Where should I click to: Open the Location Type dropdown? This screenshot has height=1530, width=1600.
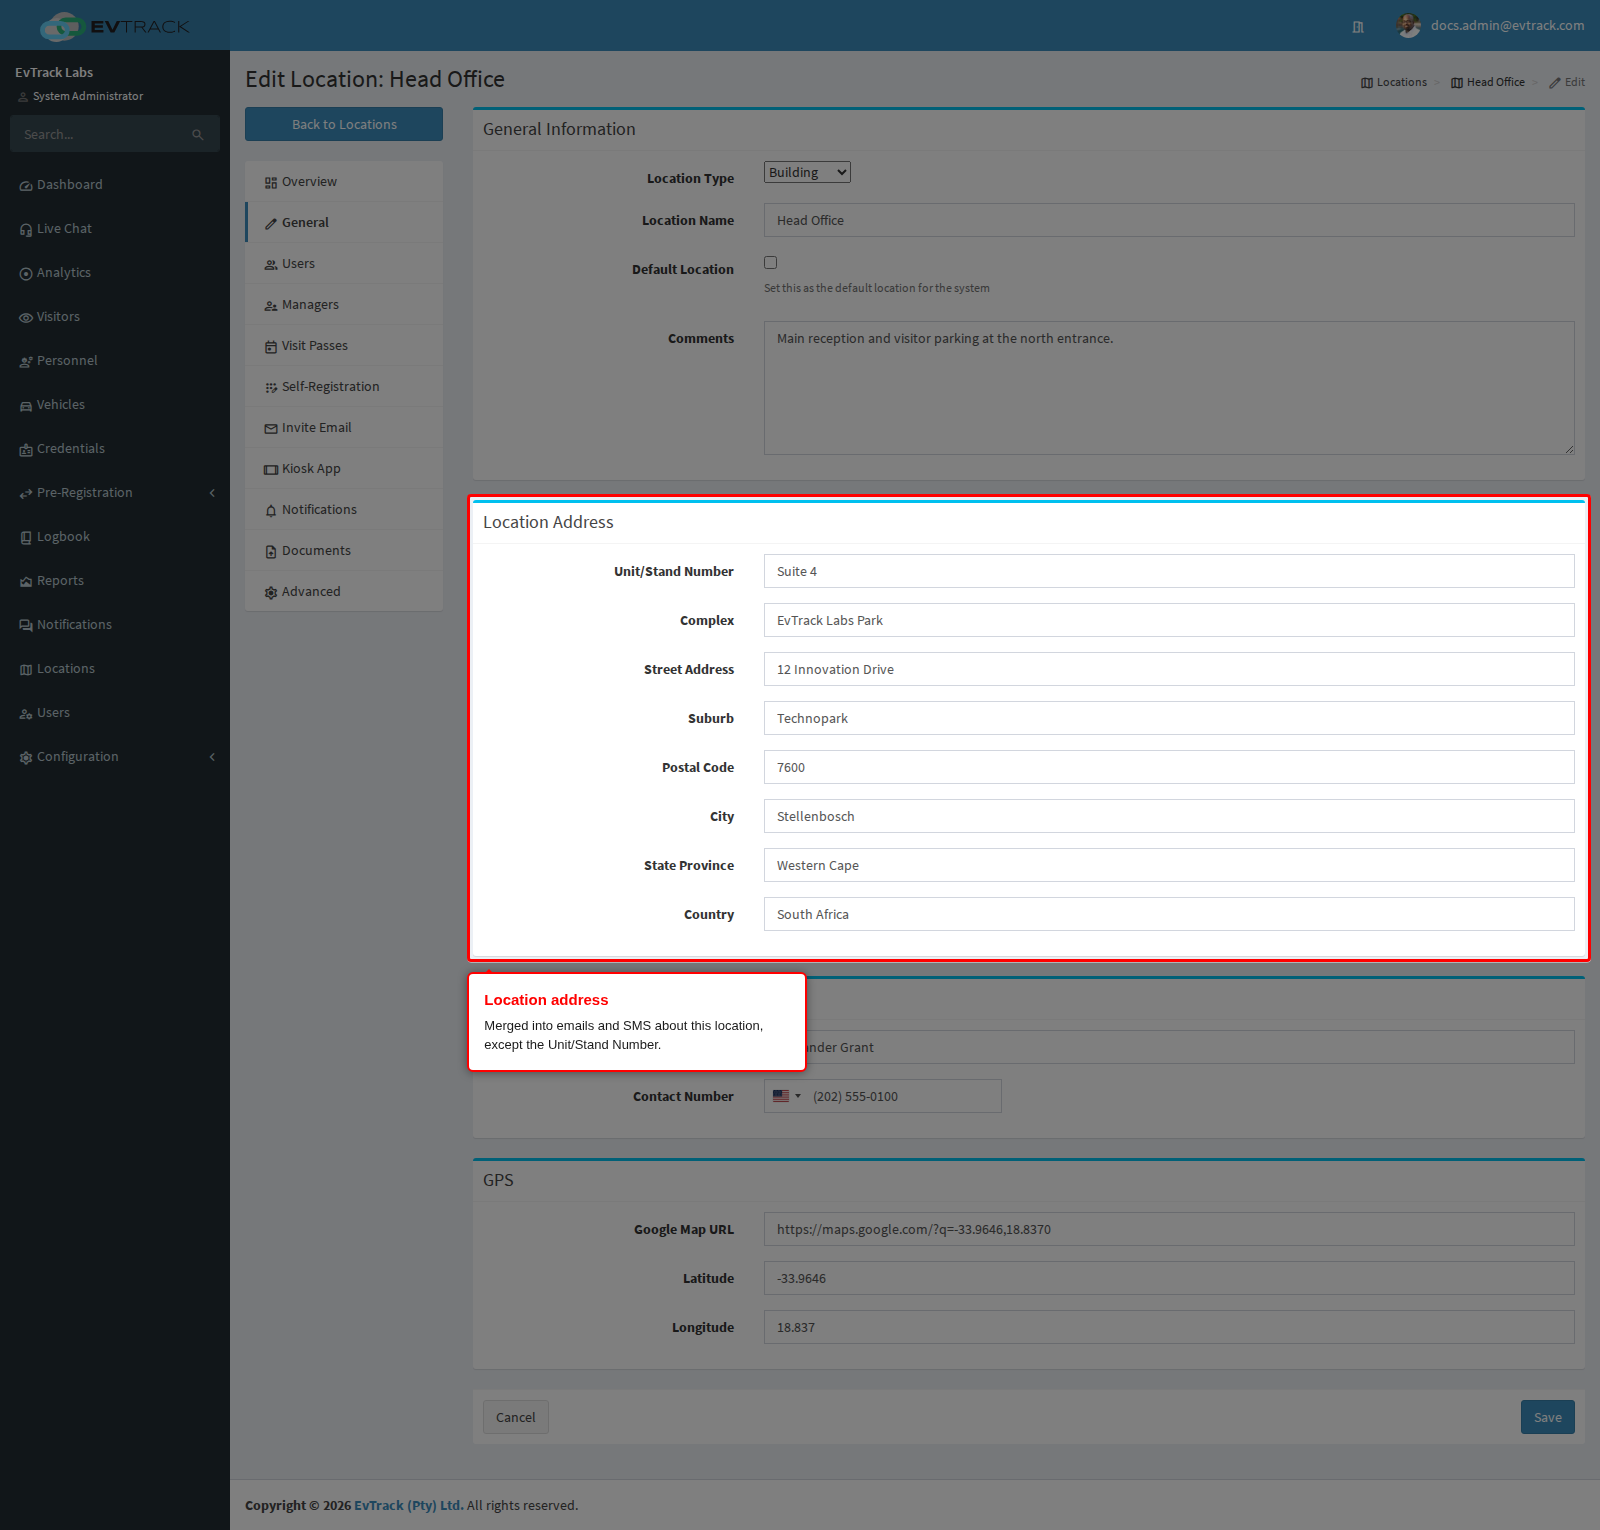click(x=807, y=172)
